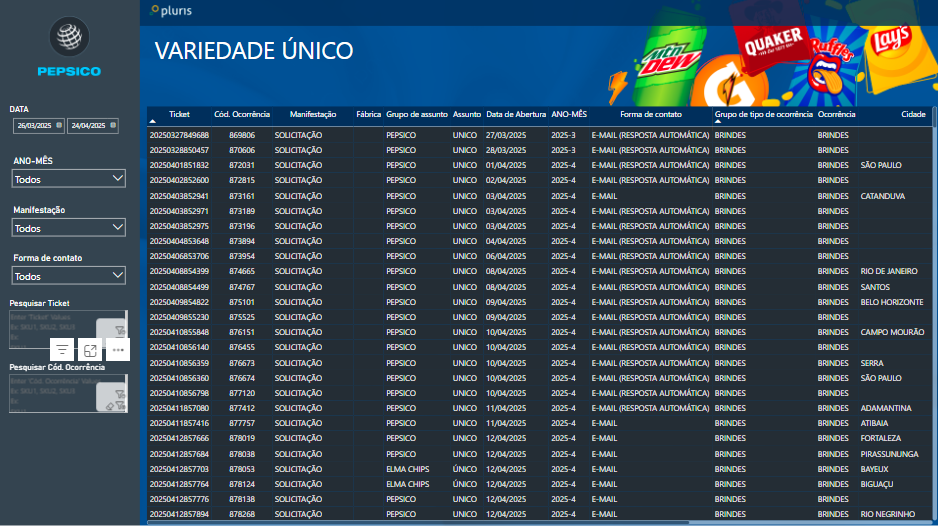Image resolution: width=938 pixels, height=527 pixels.
Task: Open the end date calendar picker icon
Action: tap(112, 126)
